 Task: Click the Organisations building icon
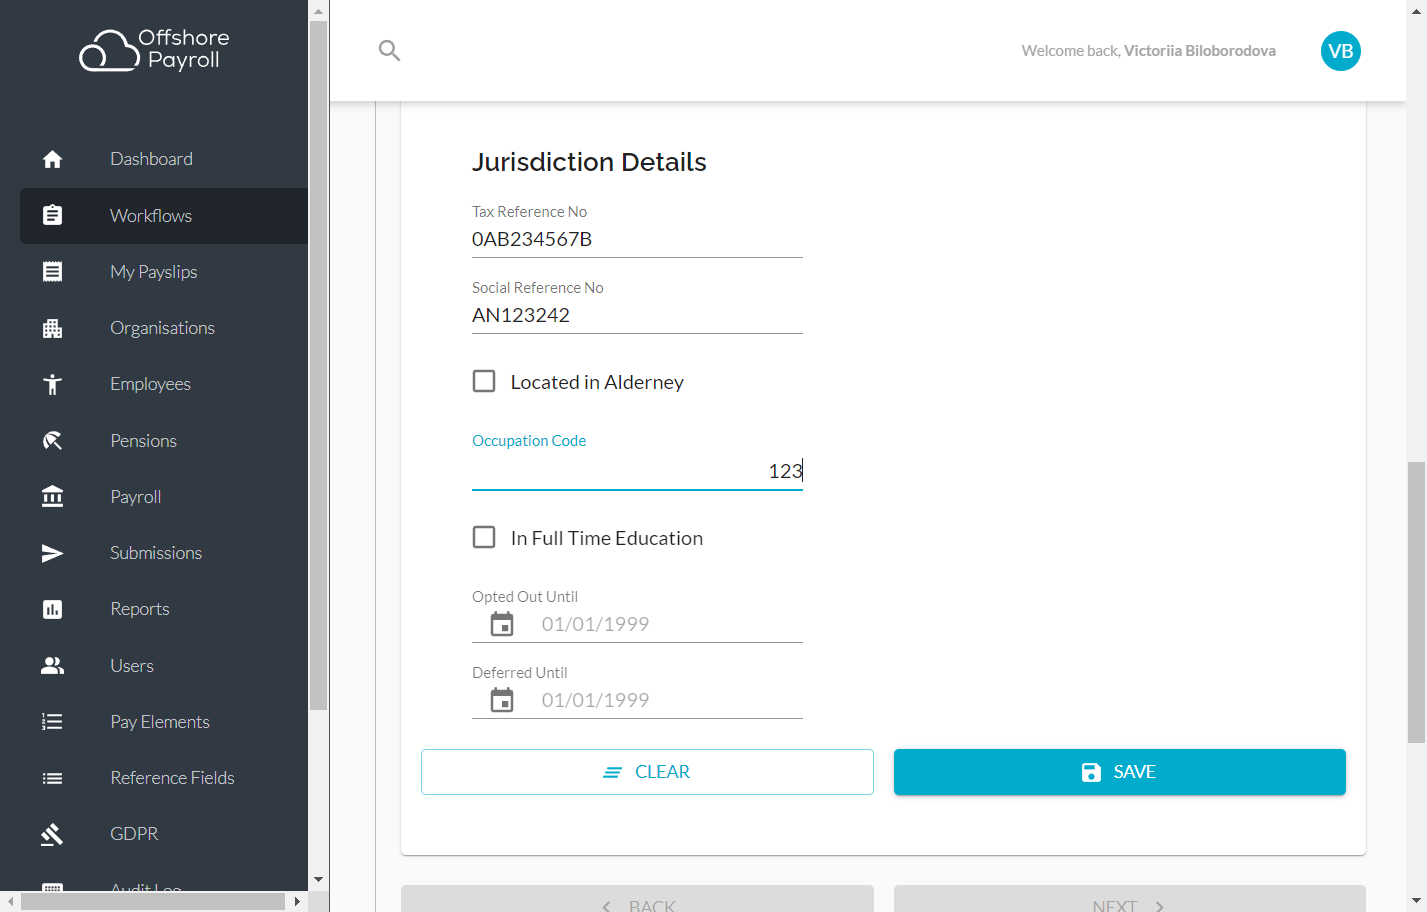(x=52, y=328)
